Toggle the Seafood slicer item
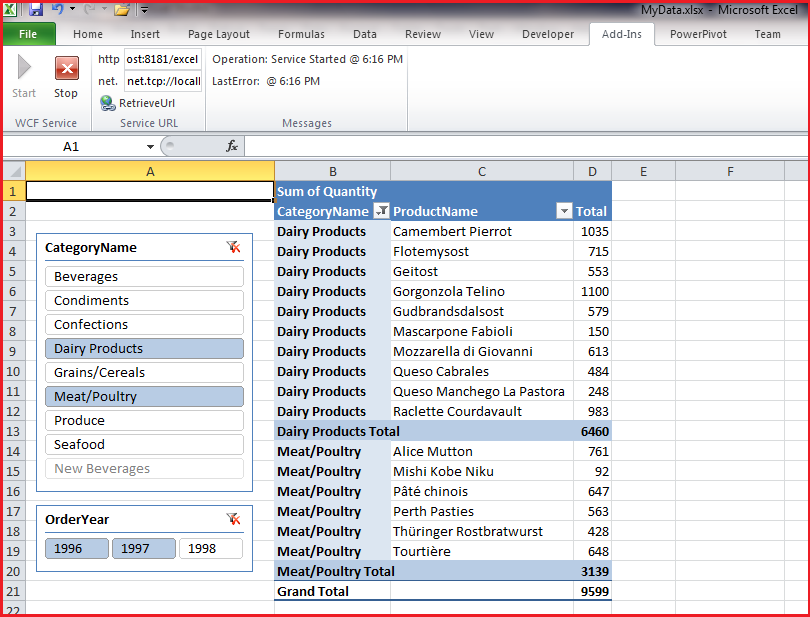 tap(144, 444)
